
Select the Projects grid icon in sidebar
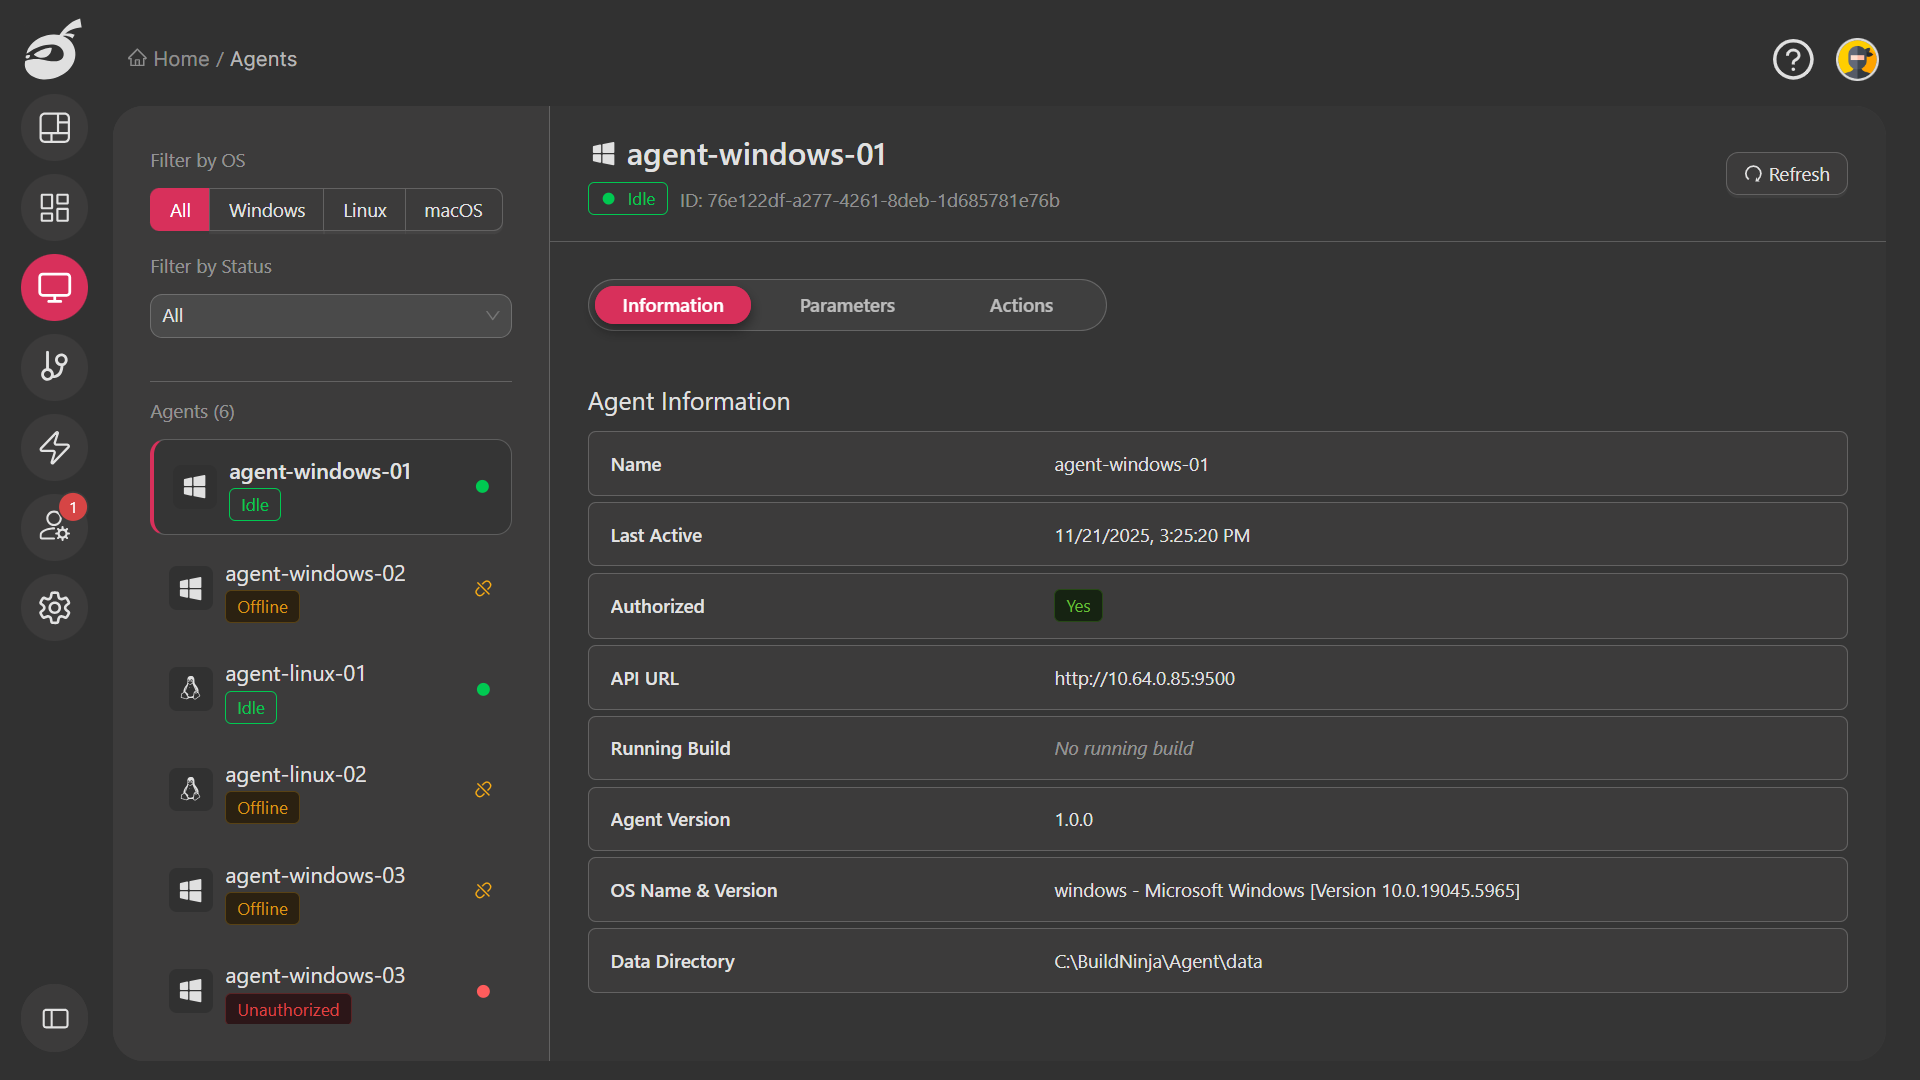54,207
